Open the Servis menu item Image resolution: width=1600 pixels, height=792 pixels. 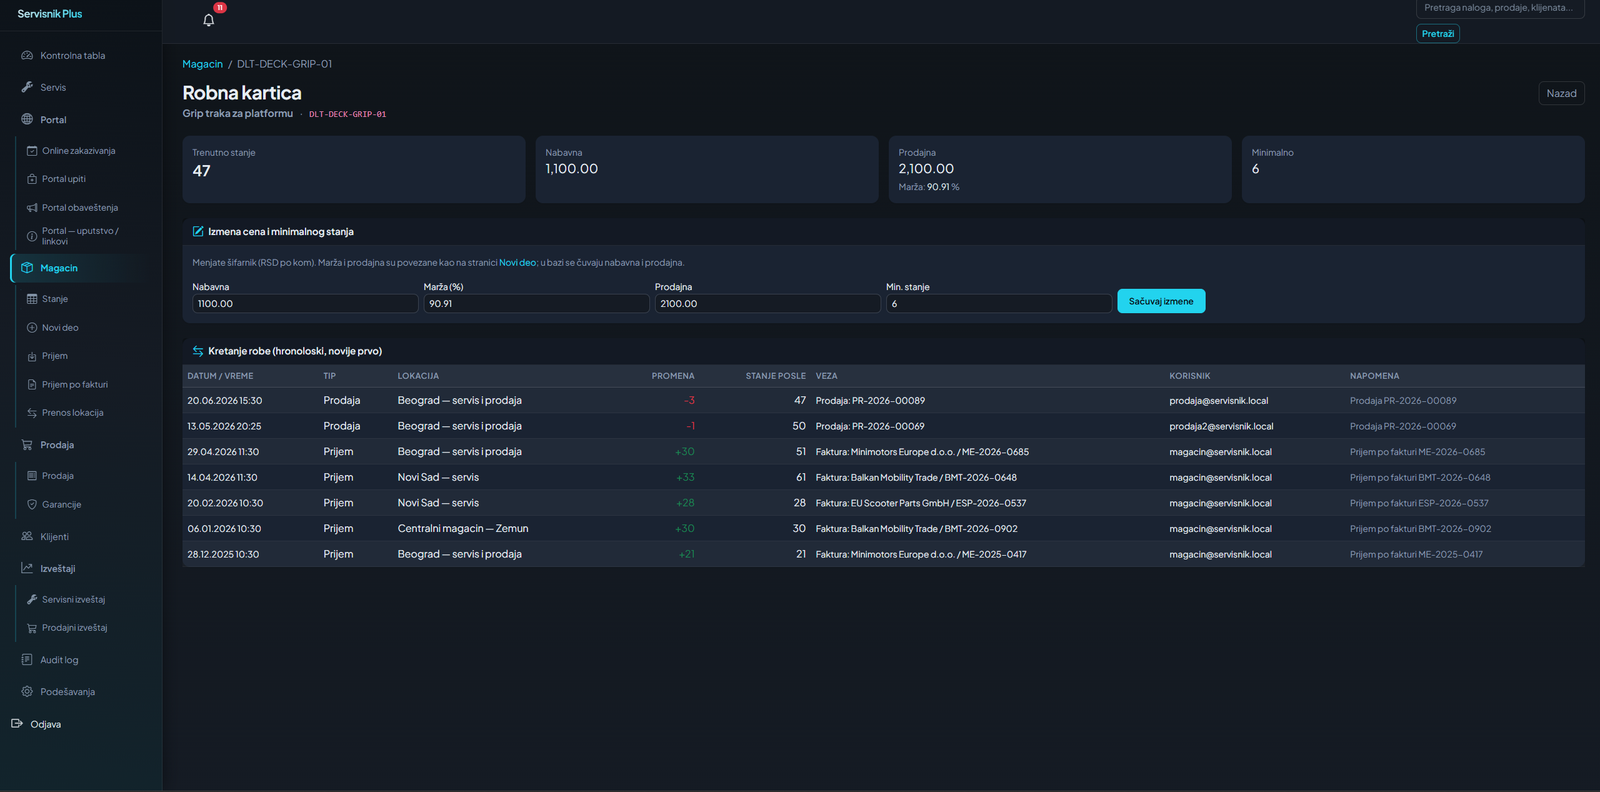pyautogui.click(x=81, y=88)
